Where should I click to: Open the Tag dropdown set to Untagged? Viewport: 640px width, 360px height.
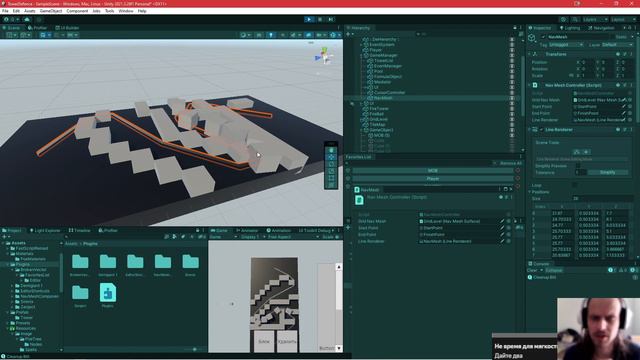pyautogui.click(x=566, y=44)
